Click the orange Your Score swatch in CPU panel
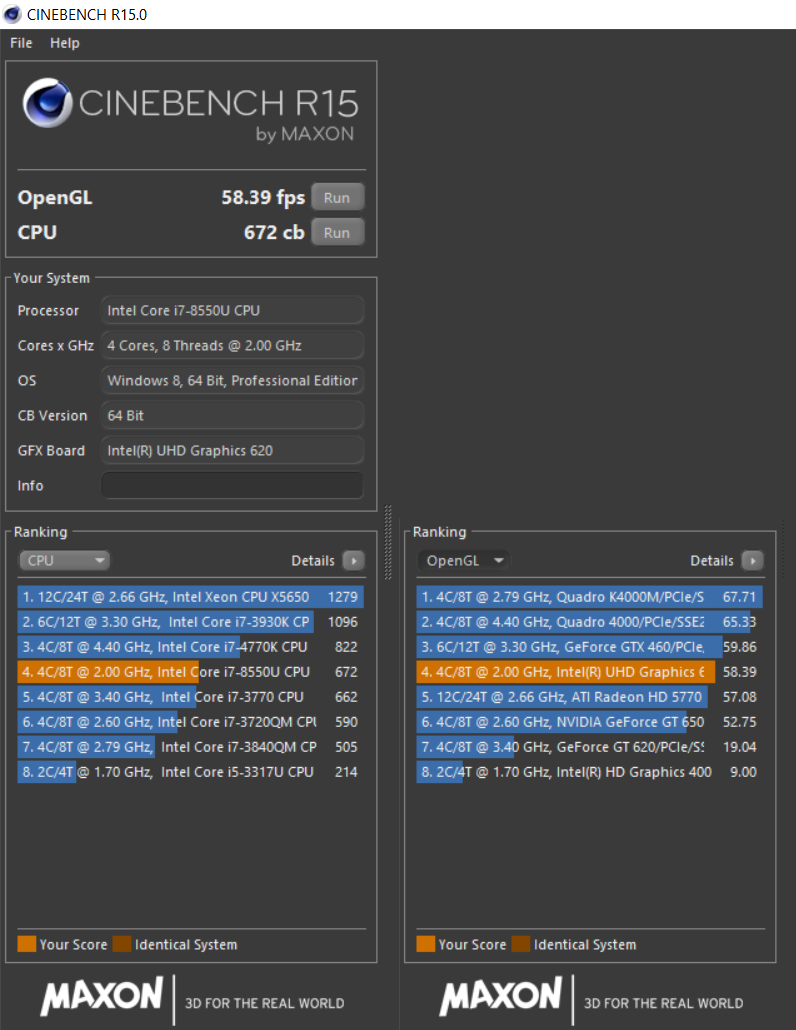 pyautogui.click(x=27, y=944)
